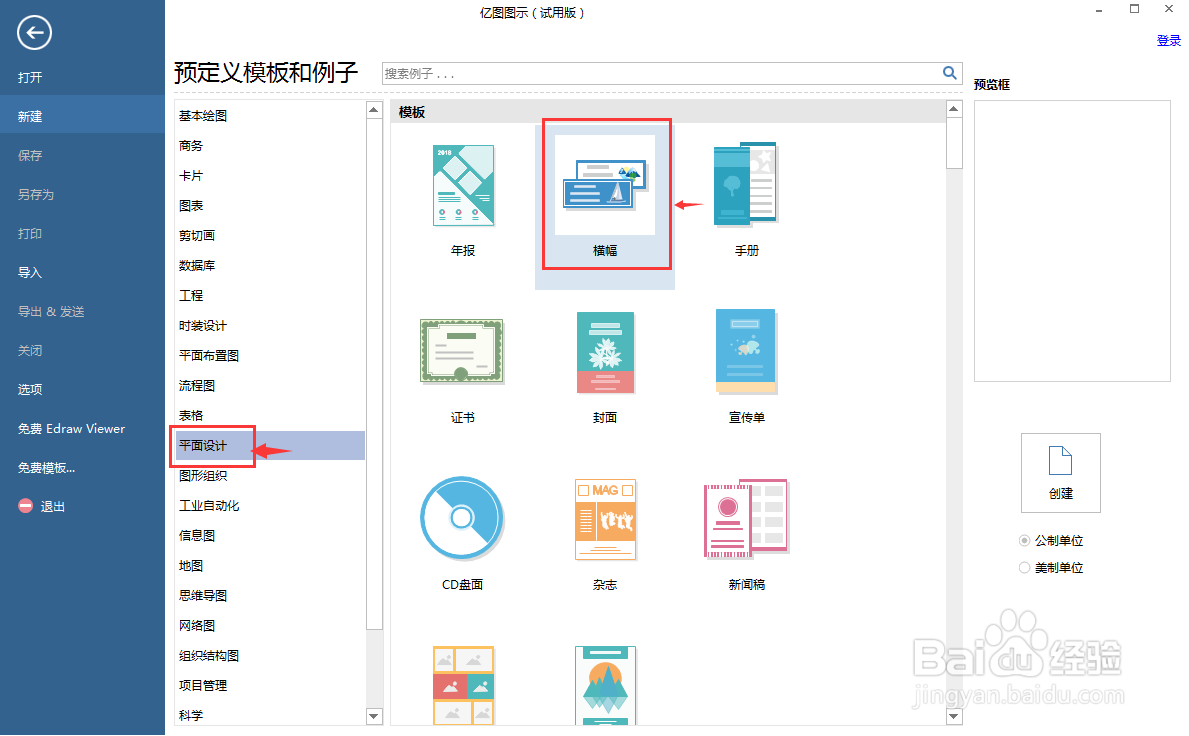Select the mountain poster template at bottom
1189x736 pixels.
coord(605,685)
